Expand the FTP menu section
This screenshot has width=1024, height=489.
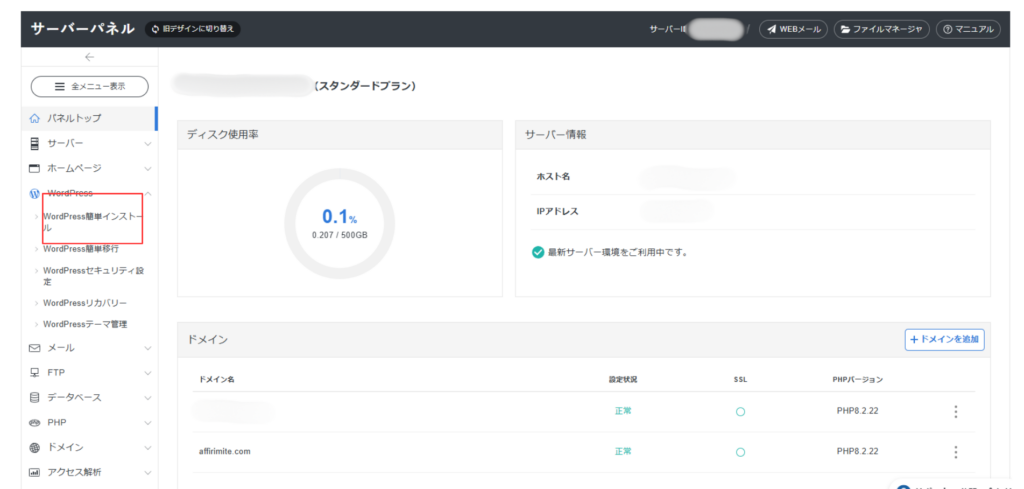(x=148, y=373)
